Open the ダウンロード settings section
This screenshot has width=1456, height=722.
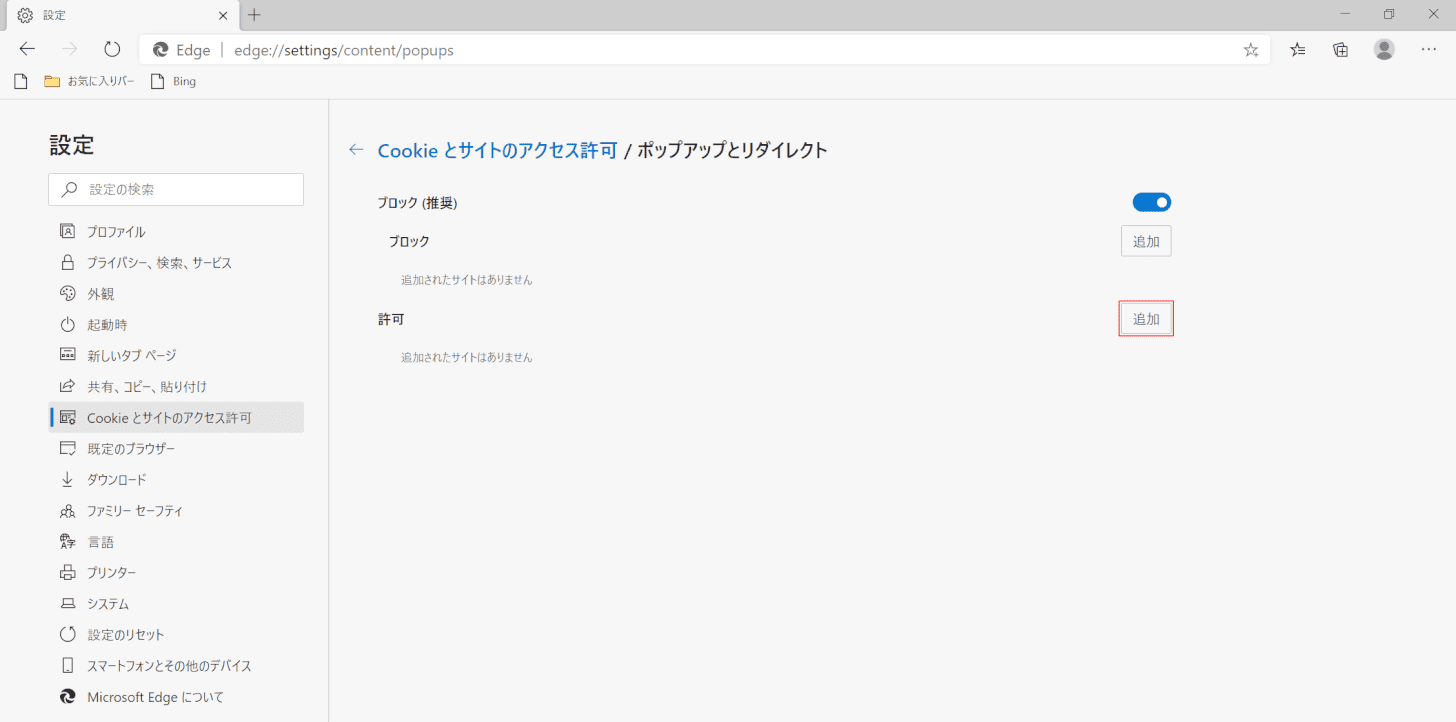[x=176, y=480]
